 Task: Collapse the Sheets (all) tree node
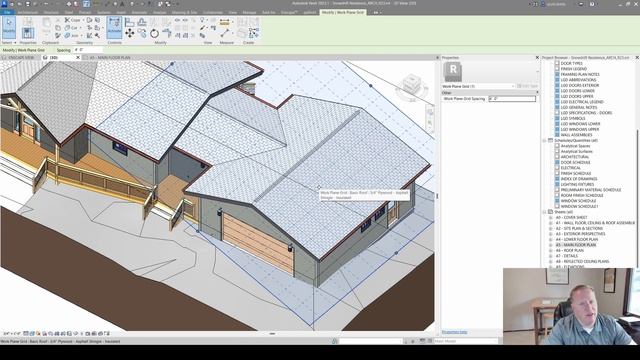[544, 212]
